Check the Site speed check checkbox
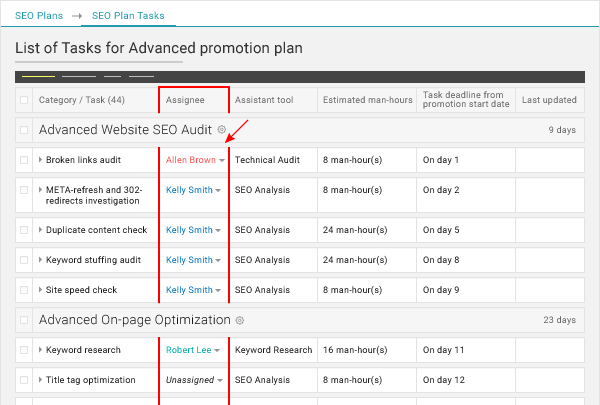 tap(24, 290)
